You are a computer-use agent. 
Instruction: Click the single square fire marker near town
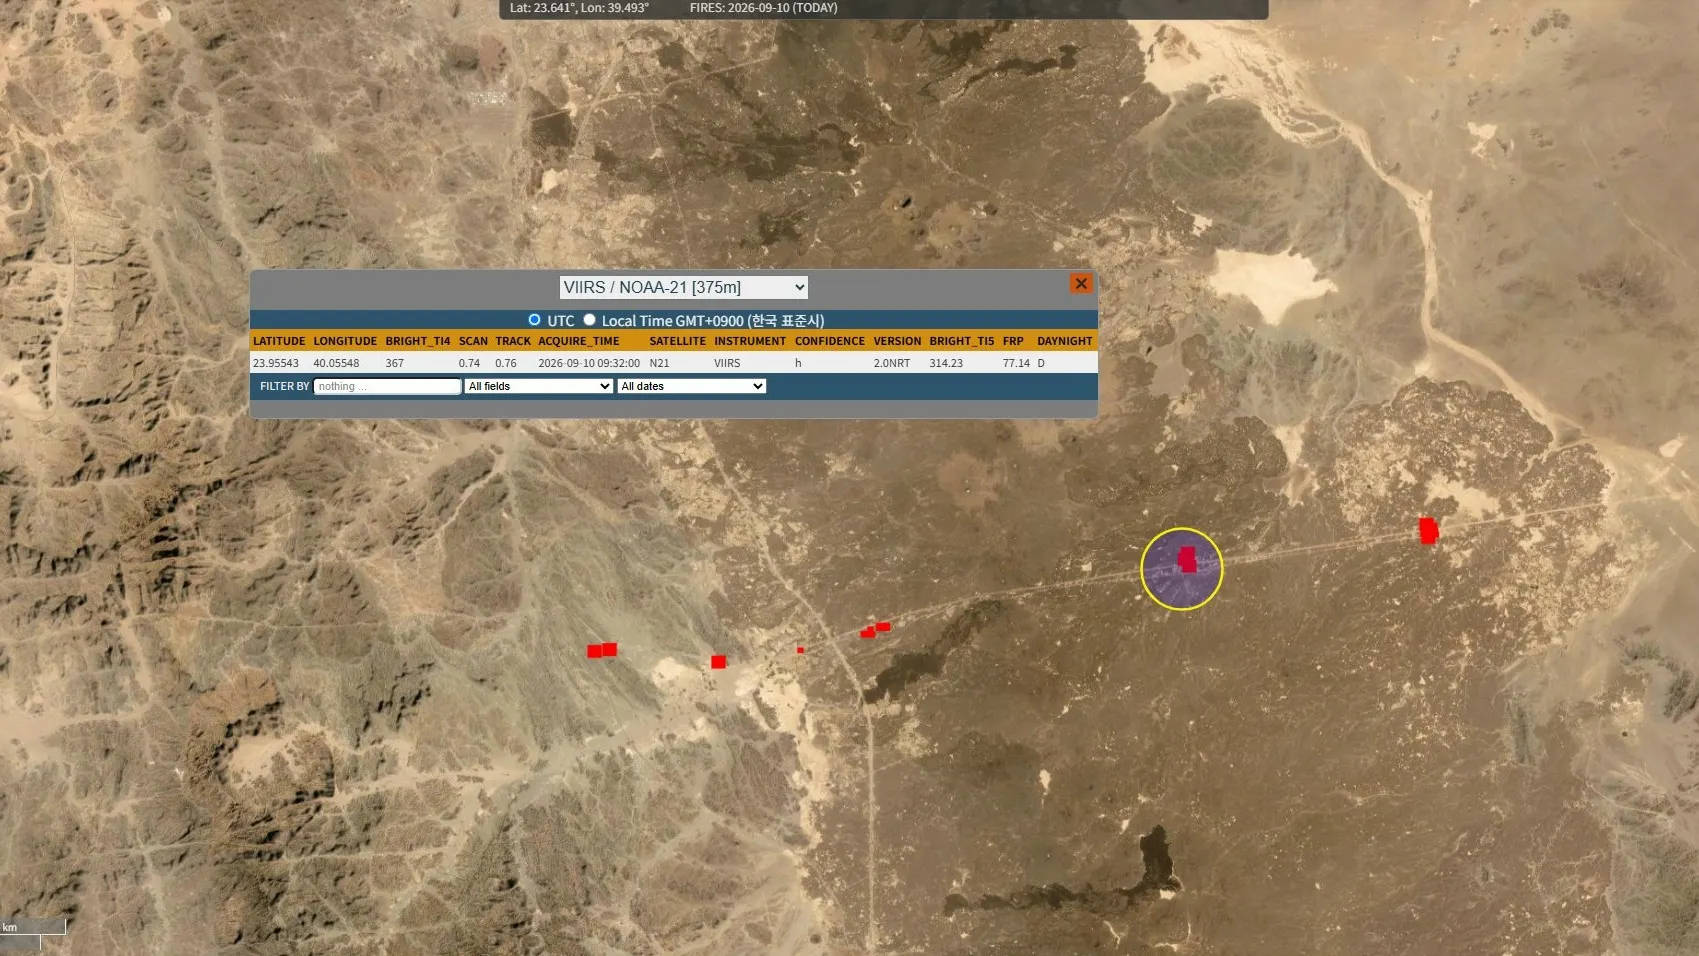(x=718, y=662)
